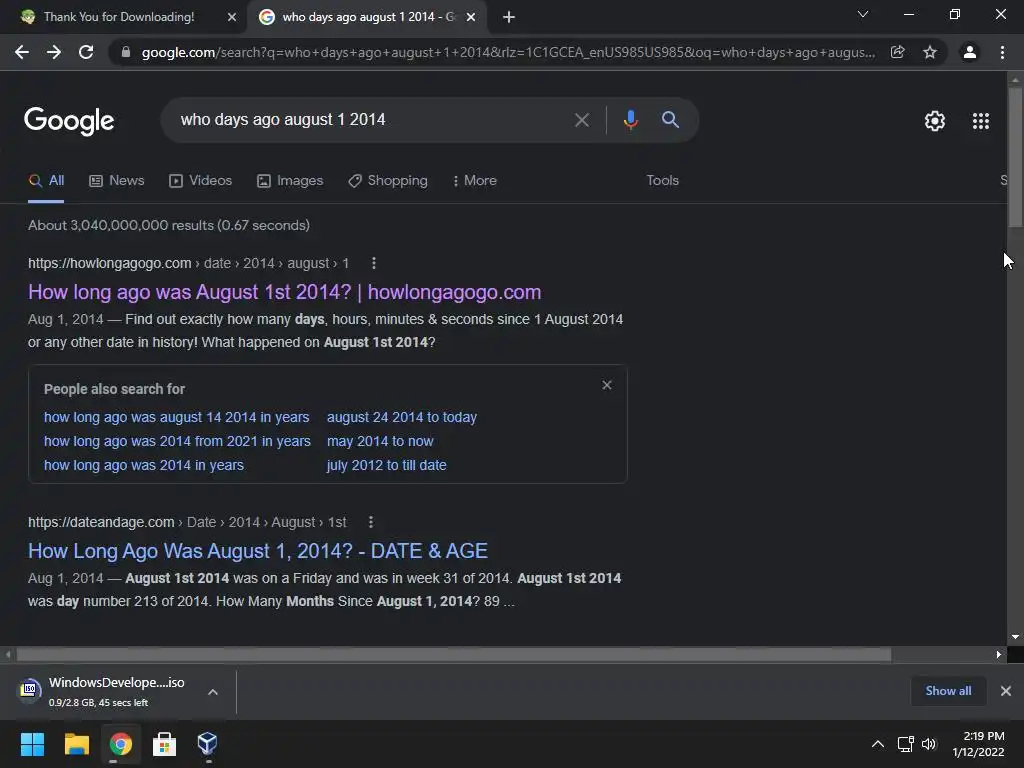Screen dimensions: 1024x768
Task: Close the Google search tab
Action: (471, 17)
